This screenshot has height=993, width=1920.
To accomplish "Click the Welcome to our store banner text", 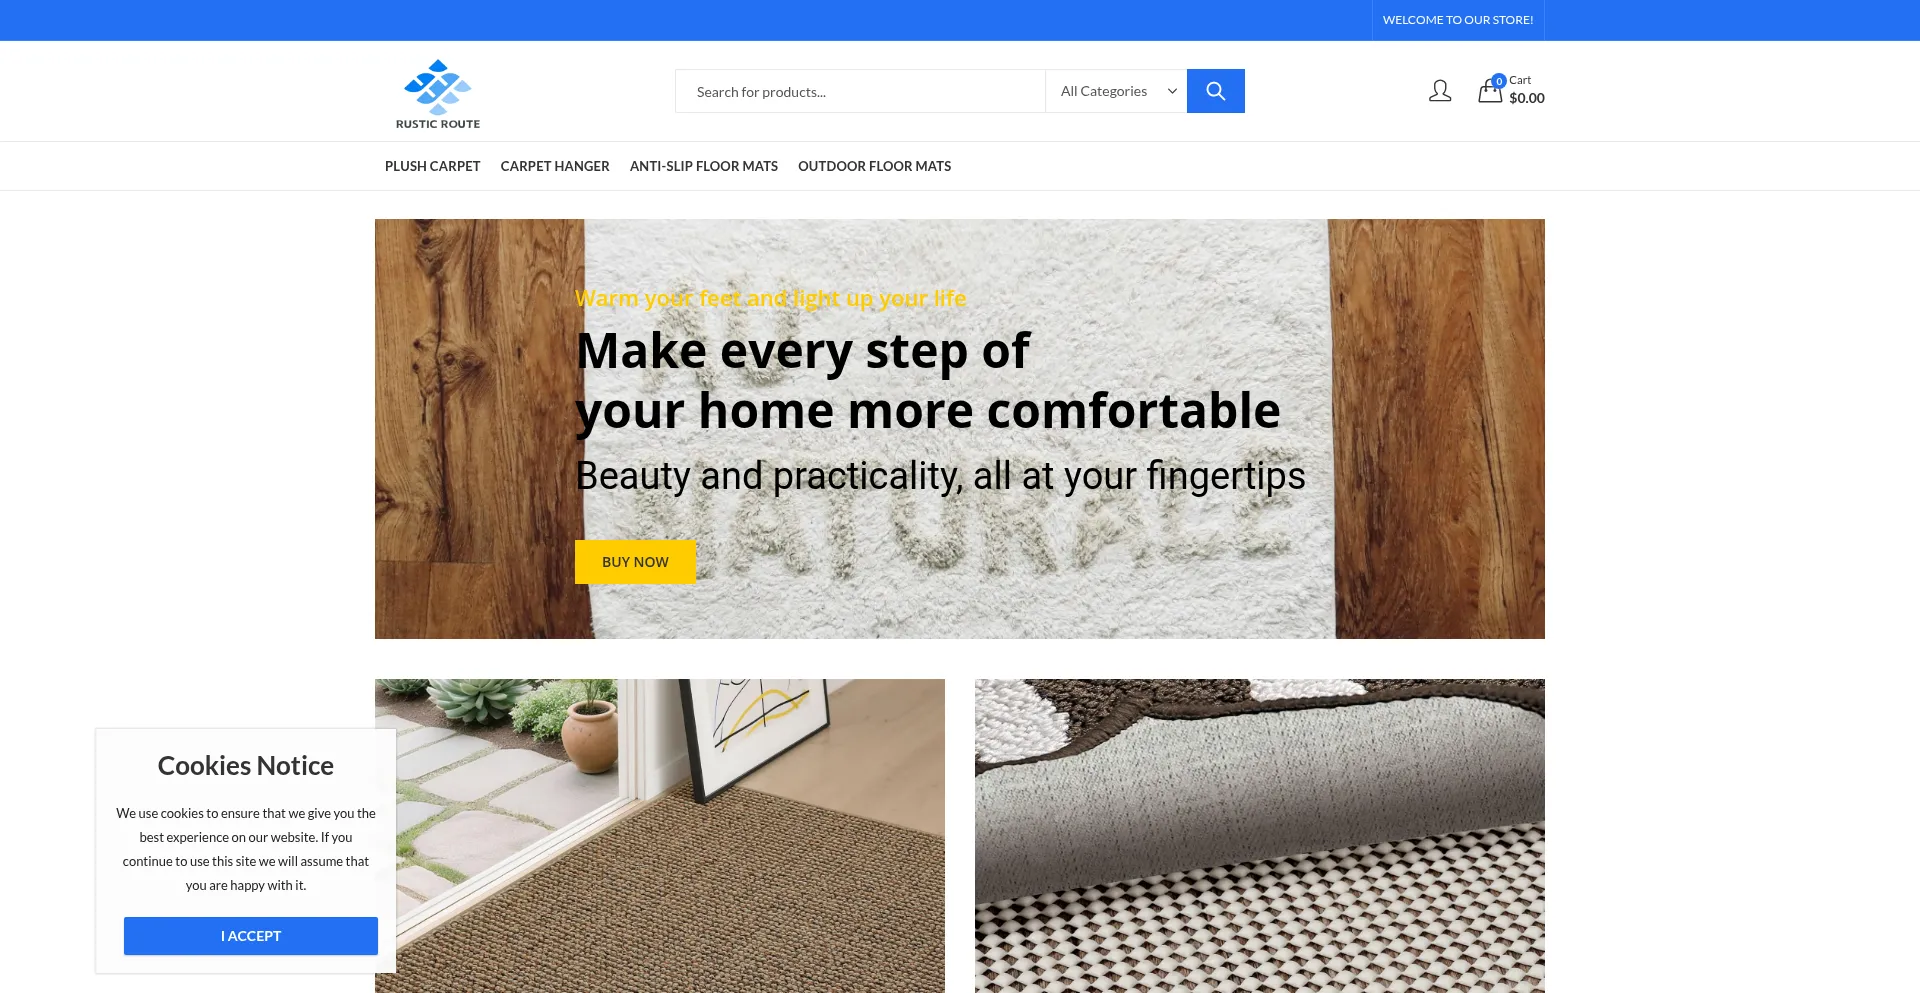I will [1458, 20].
